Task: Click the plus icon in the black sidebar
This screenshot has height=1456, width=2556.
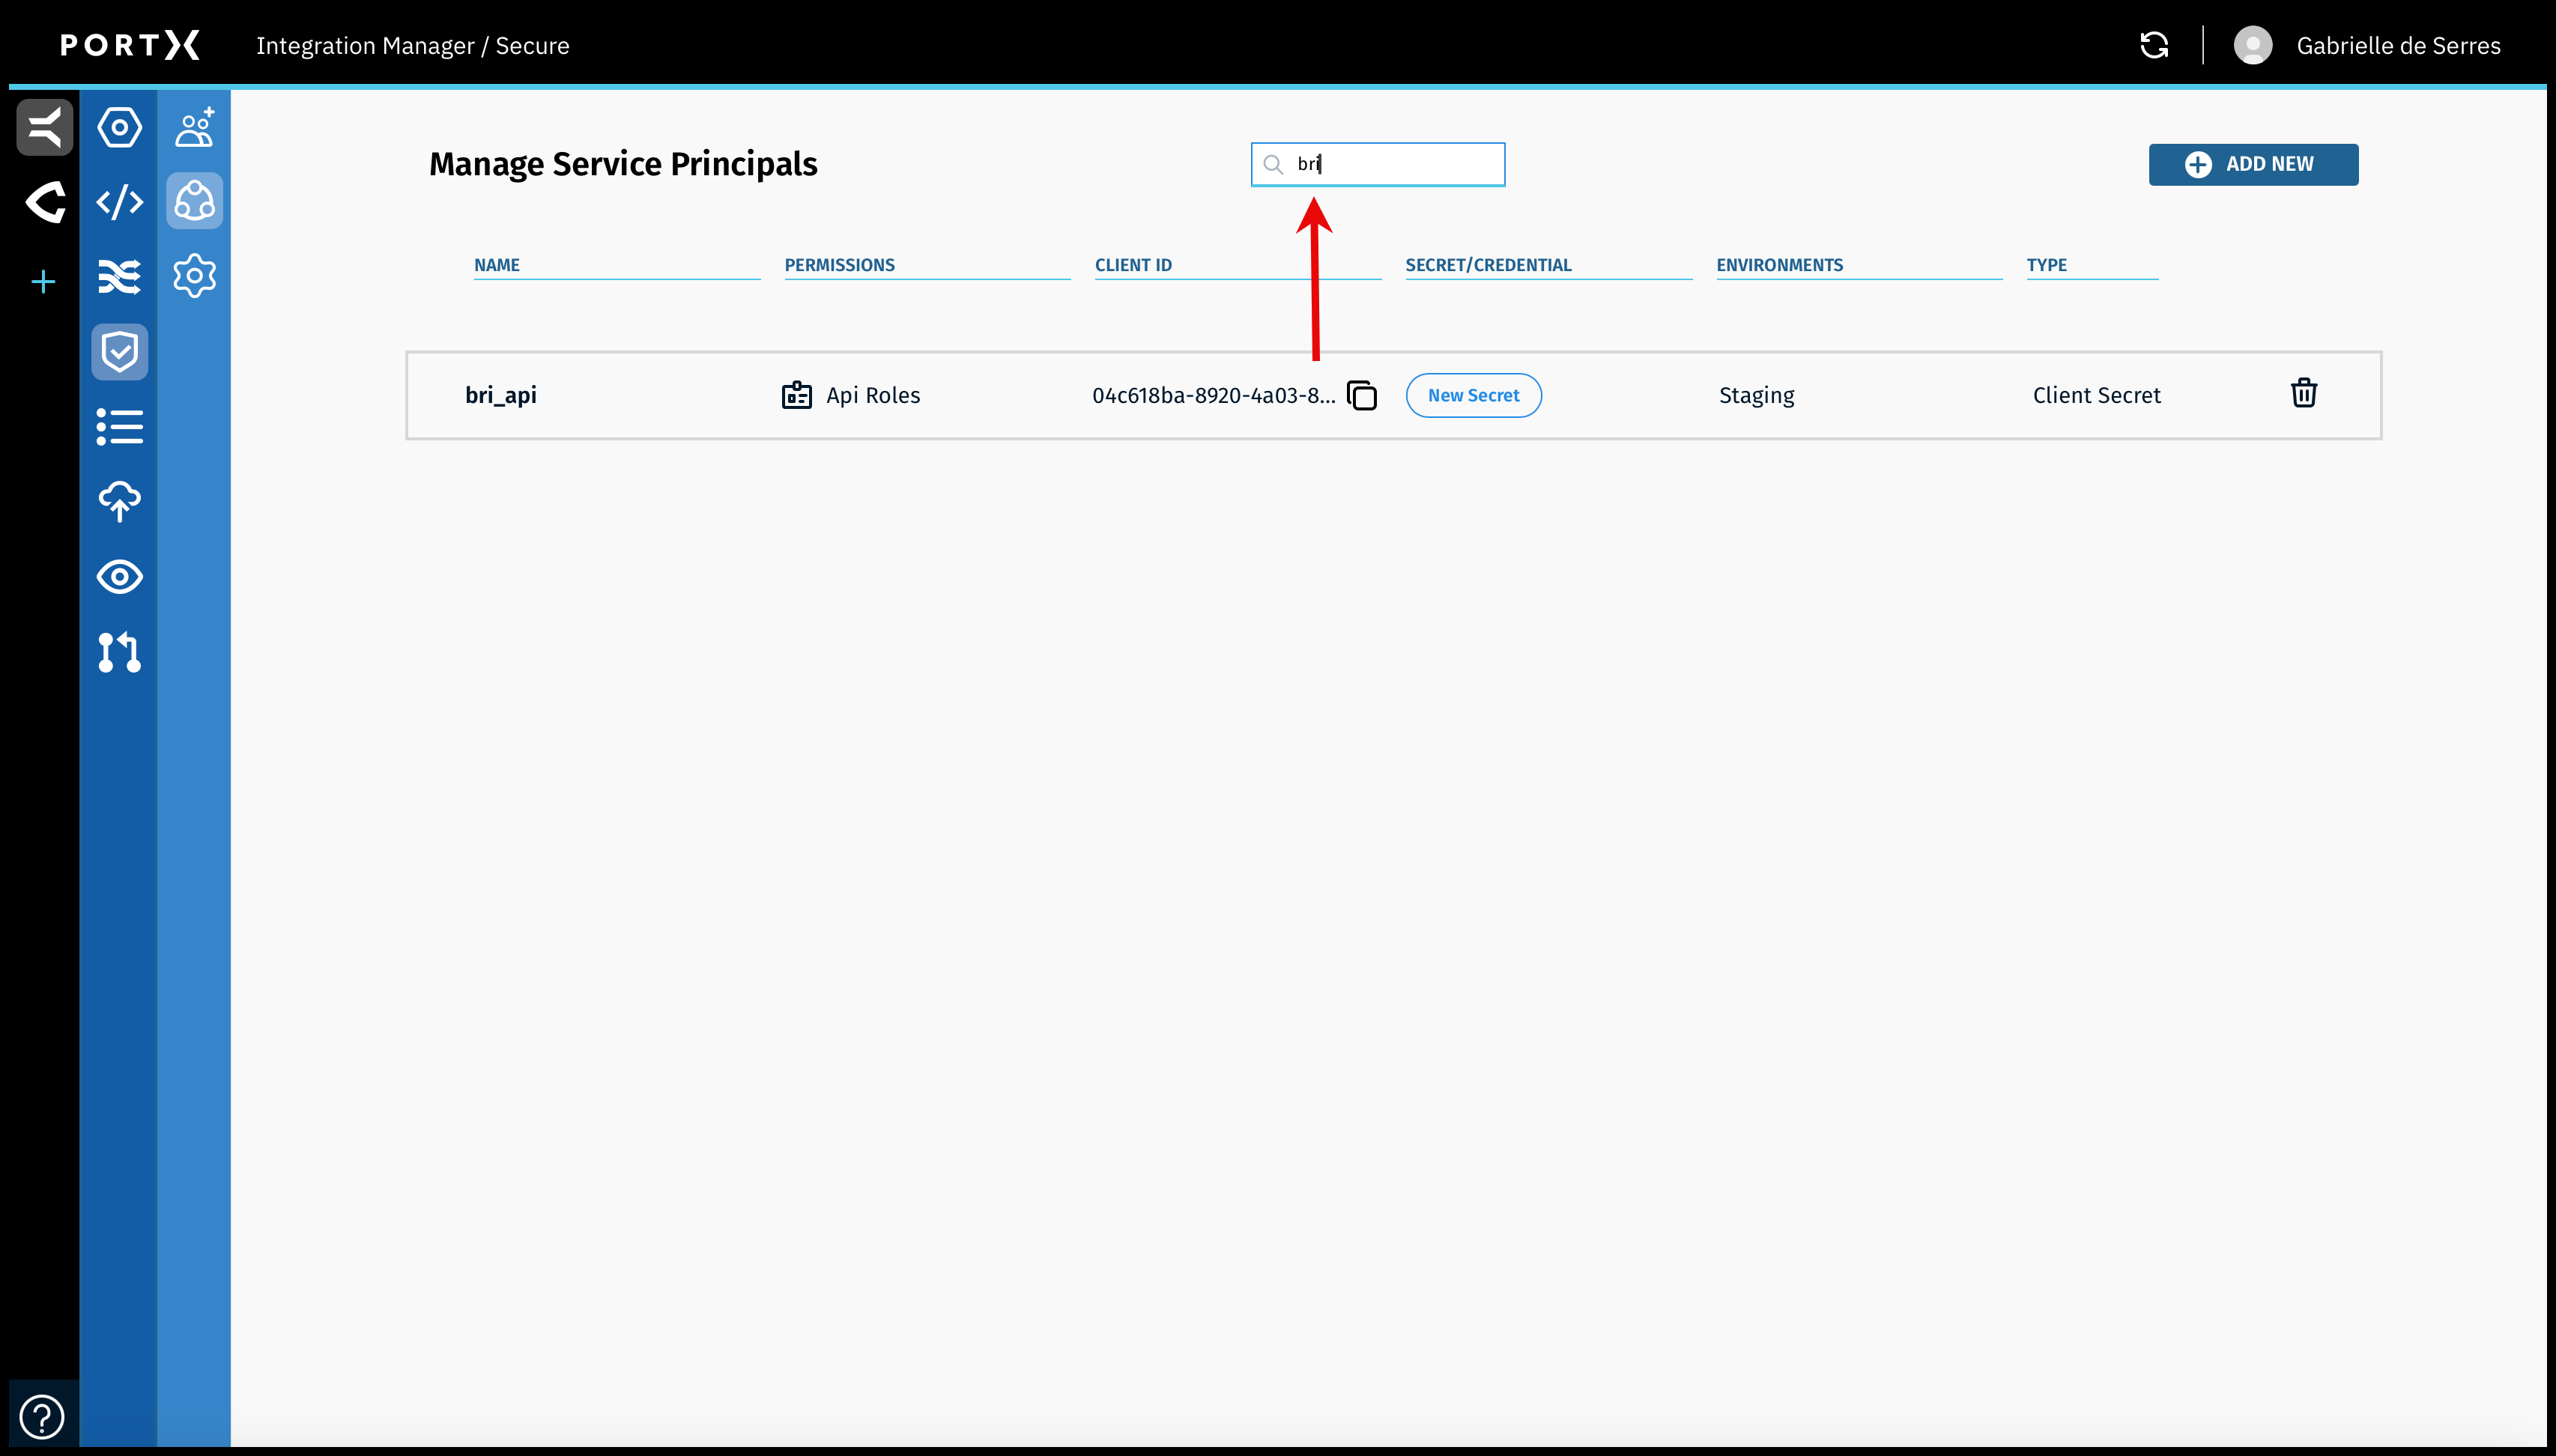Action: 43,281
